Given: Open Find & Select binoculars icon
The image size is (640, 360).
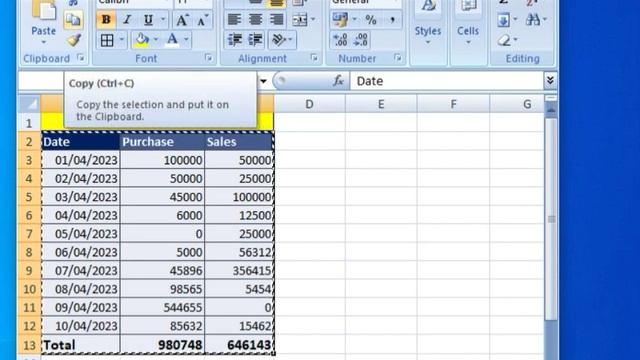Looking at the screenshot, I should coord(533,20).
